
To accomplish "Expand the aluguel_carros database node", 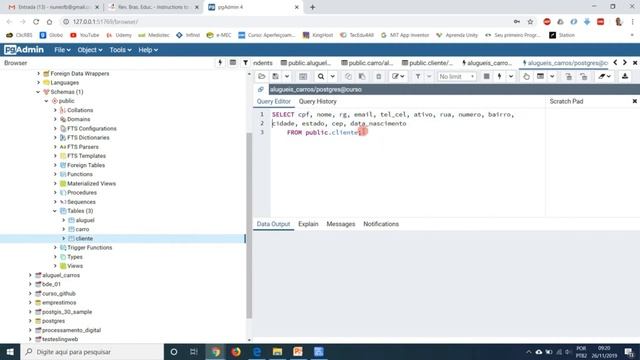I will pyautogui.click(x=30, y=275).
